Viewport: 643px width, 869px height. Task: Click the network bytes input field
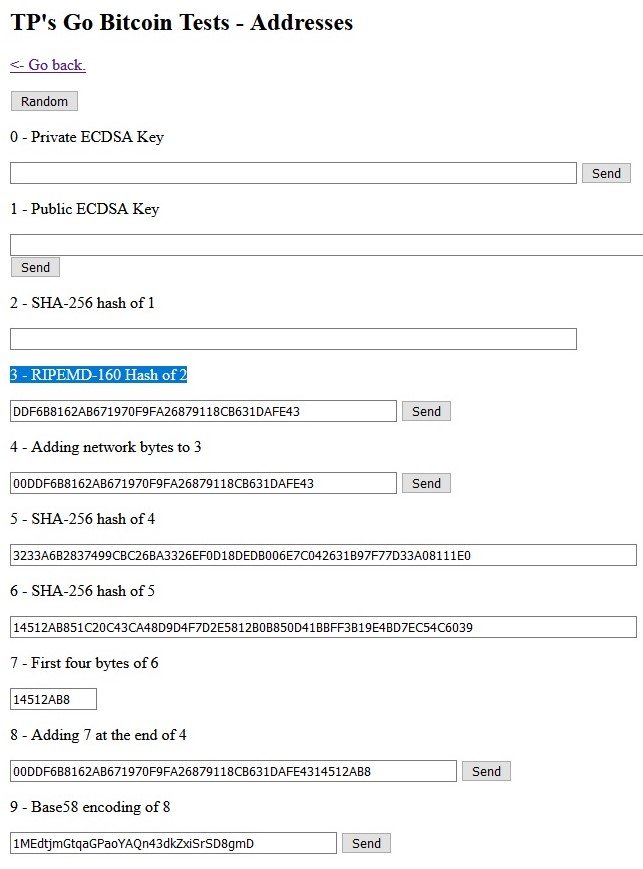[x=203, y=483]
